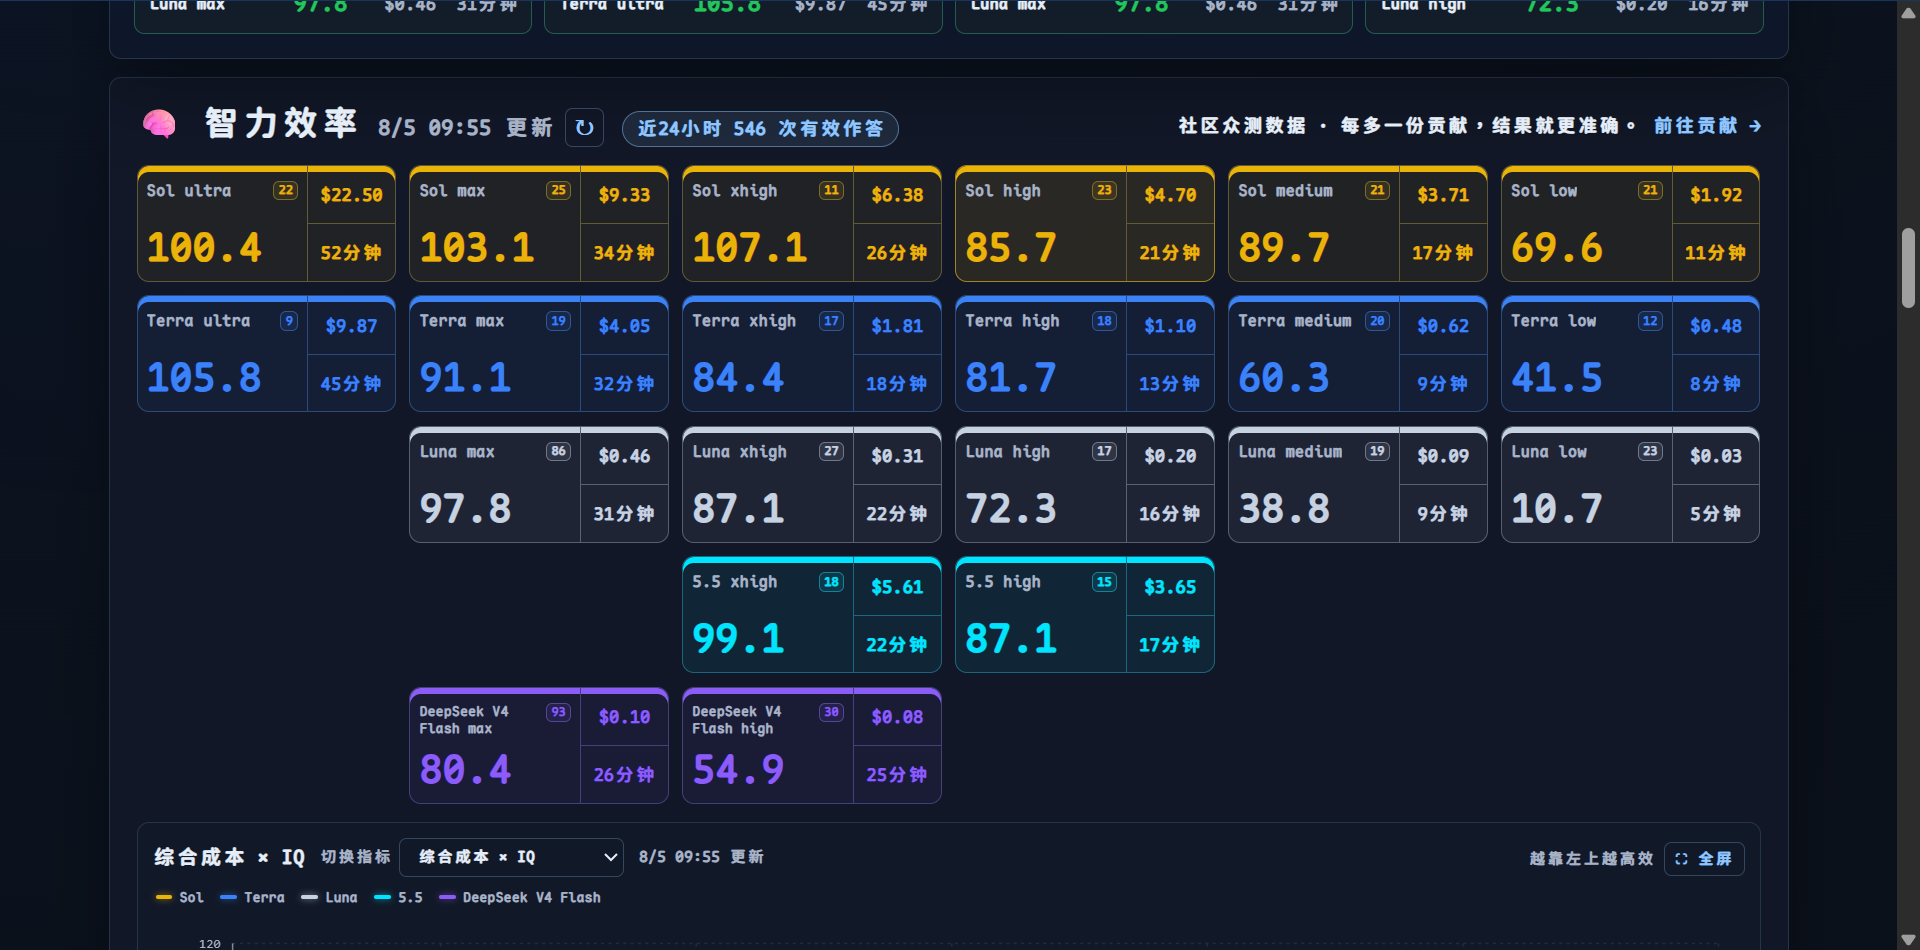Select the Luna low card
Viewport: 1920px width, 950px height.
(1631, 485)
